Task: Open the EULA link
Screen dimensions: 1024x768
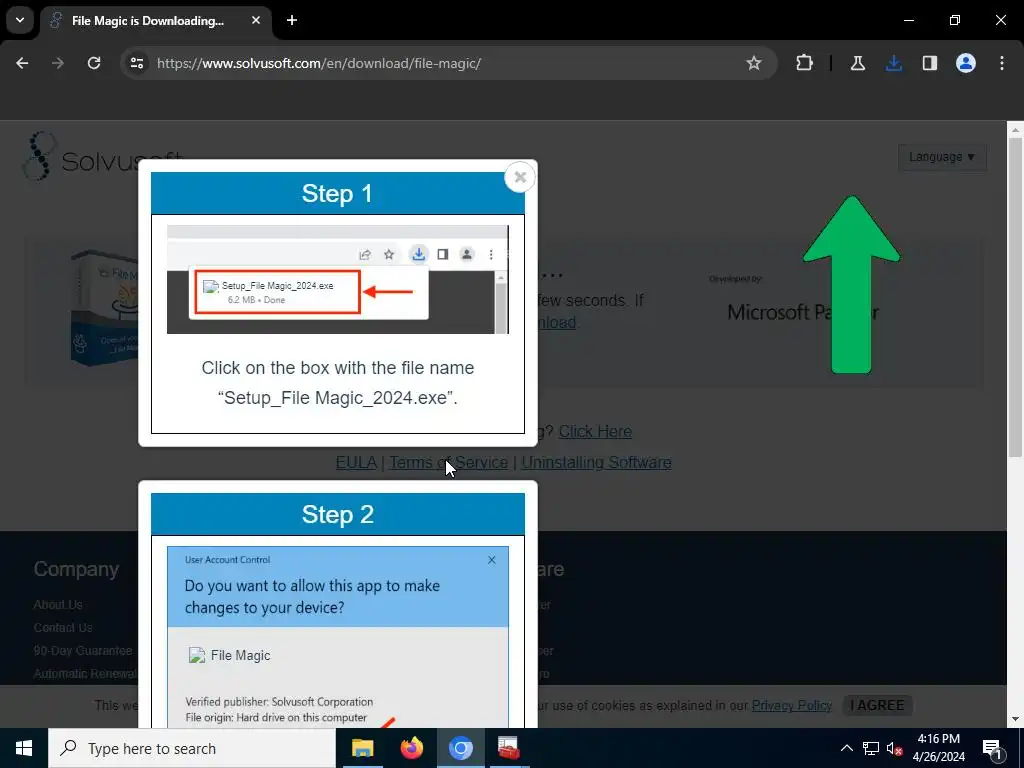Action: tap(356, 462)
